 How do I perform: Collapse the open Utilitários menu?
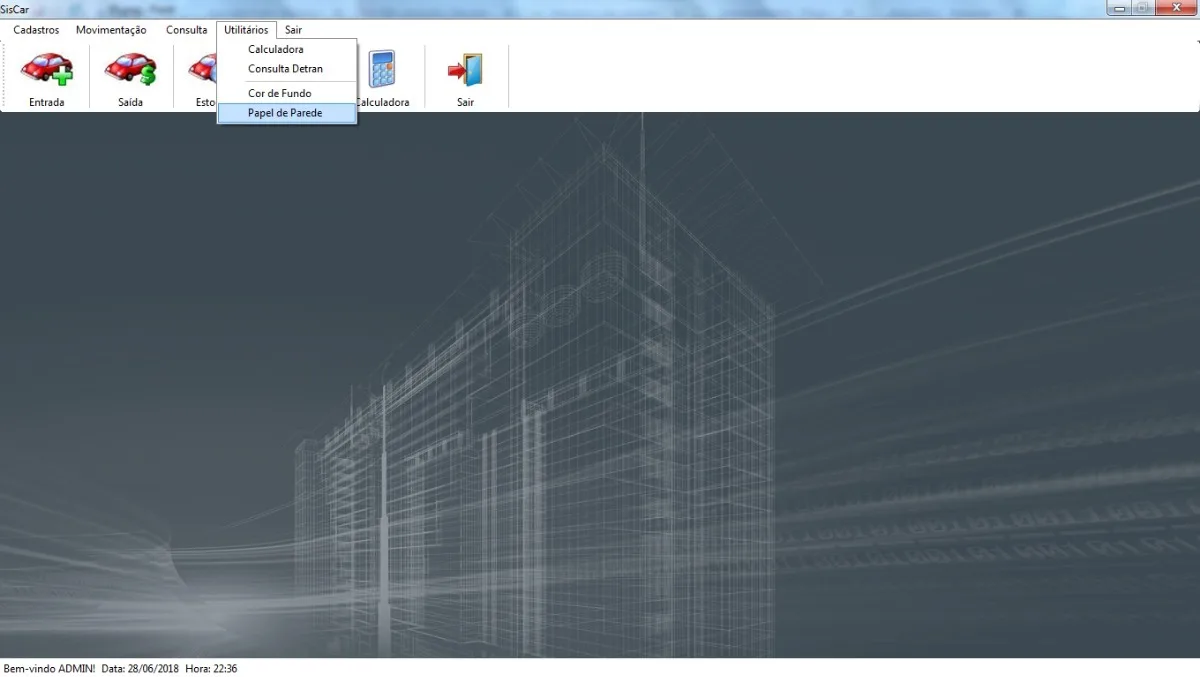[246, 30]
